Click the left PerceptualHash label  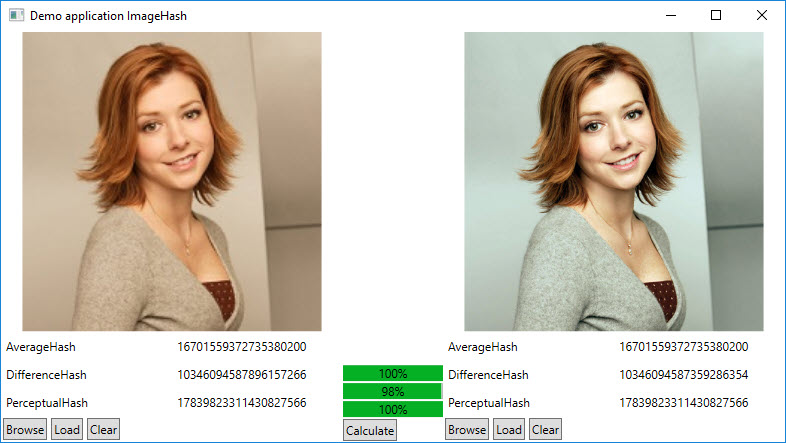(x=47, y=403)
